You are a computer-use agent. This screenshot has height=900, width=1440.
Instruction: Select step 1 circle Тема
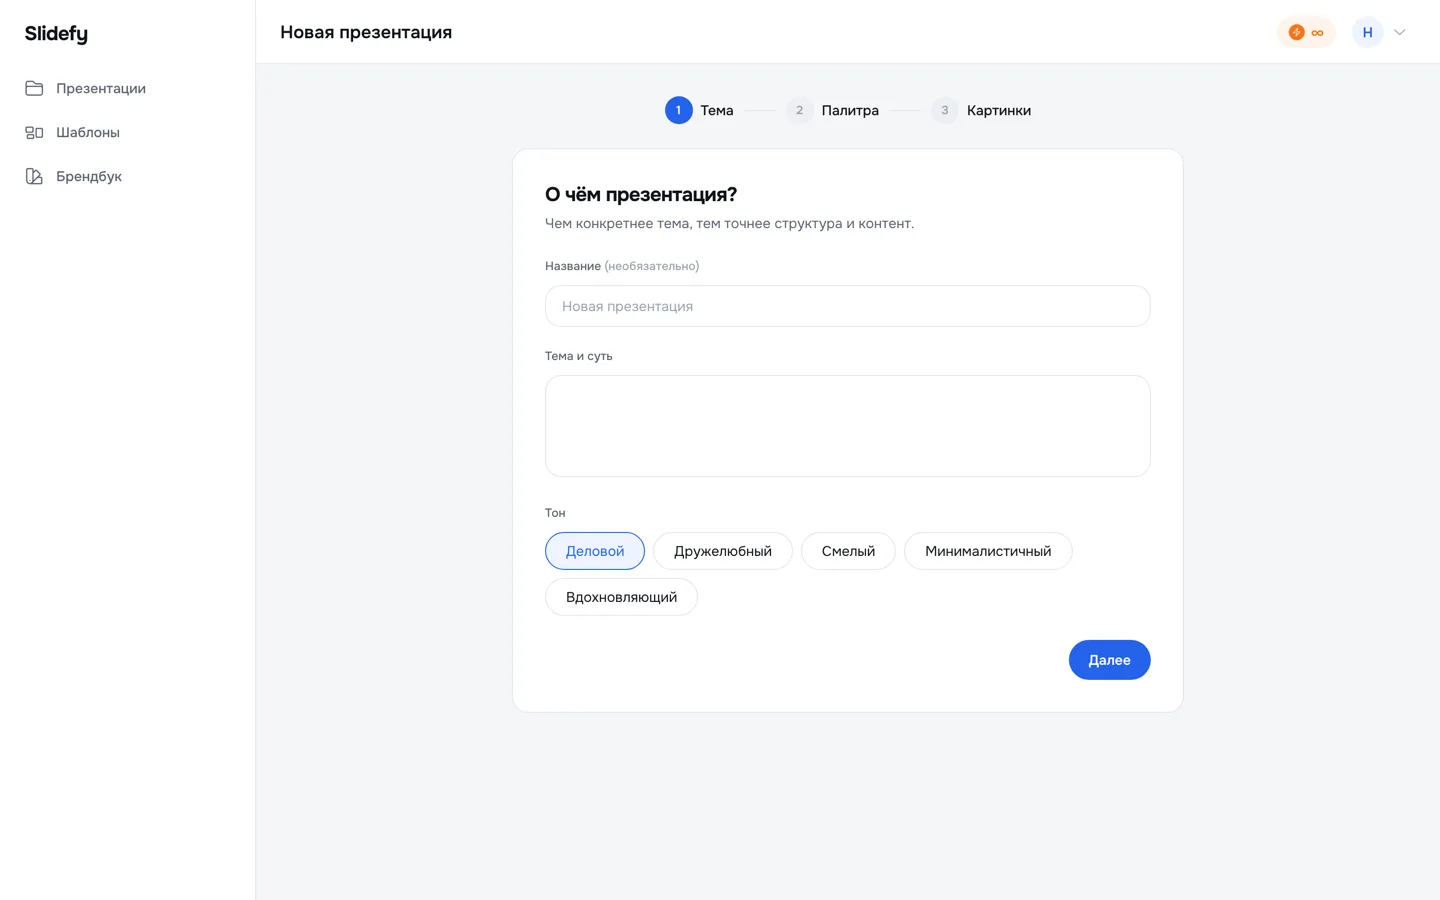coord(678,110)
